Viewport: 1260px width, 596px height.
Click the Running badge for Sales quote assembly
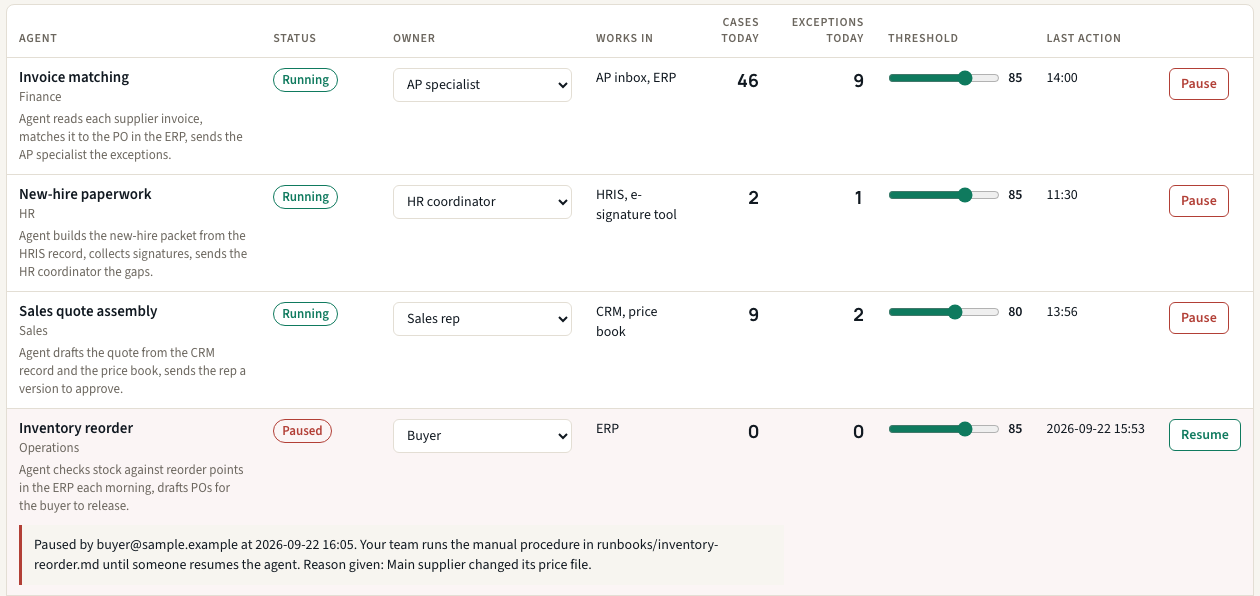(x=305, y=314)
